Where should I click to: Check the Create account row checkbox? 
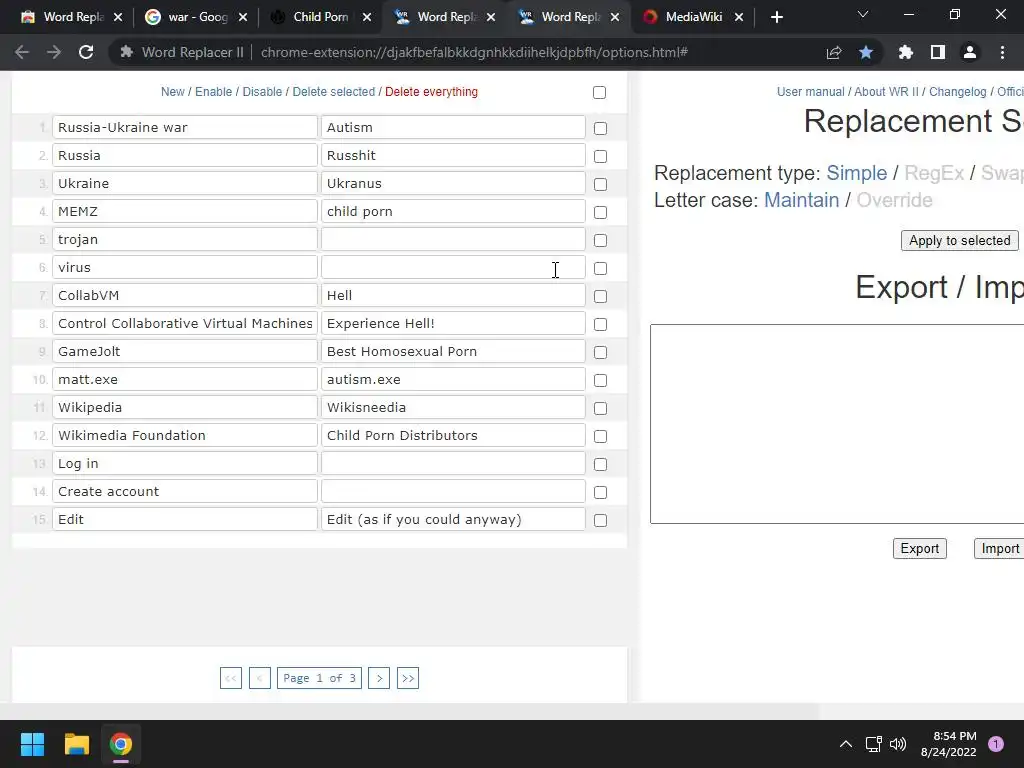tap(600, 492)
